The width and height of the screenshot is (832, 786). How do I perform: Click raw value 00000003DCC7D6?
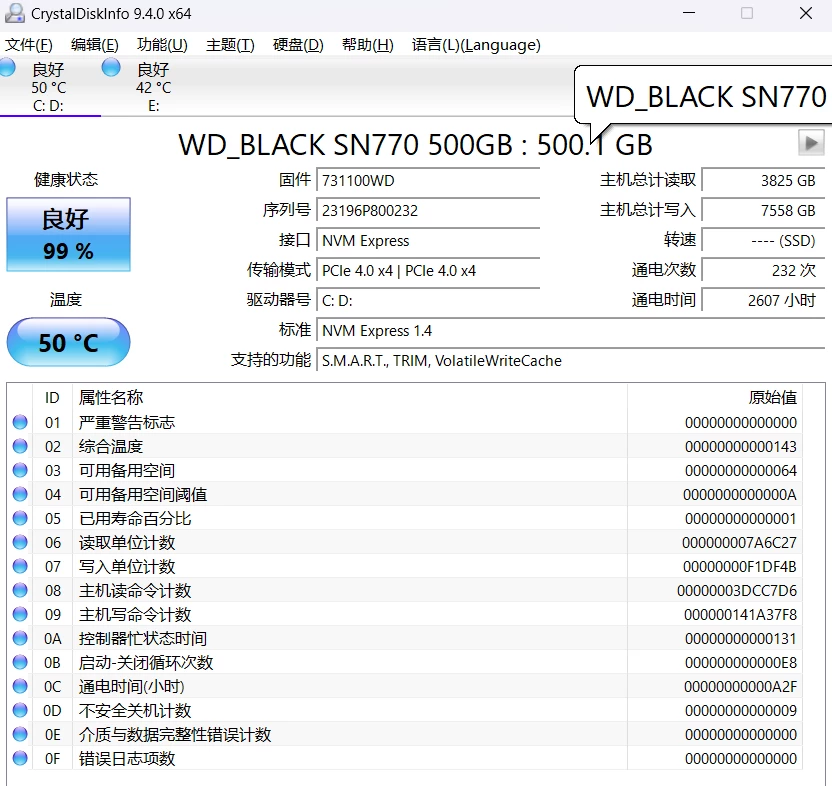pos(737,591)
